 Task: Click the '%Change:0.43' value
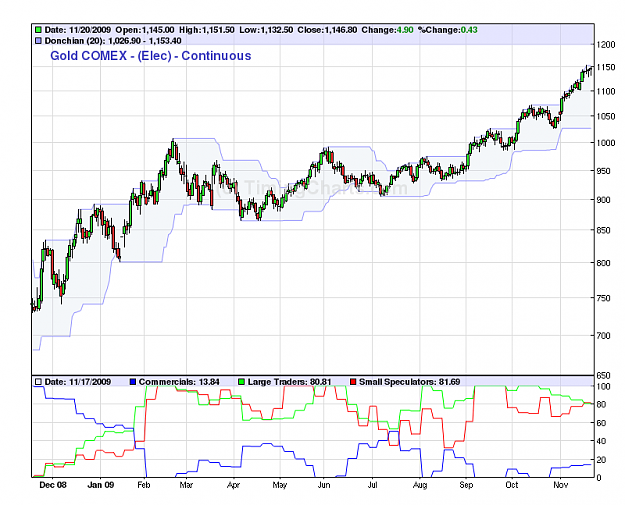448,30
